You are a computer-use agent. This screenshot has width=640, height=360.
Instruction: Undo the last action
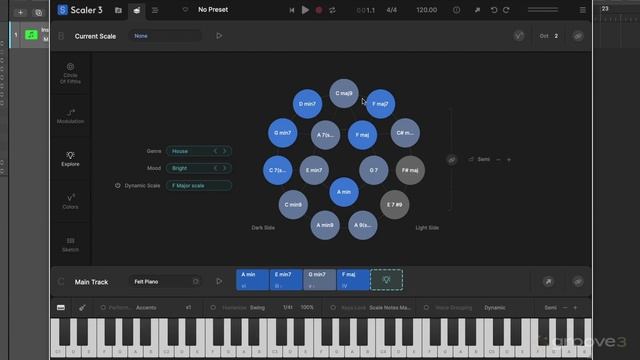494,10
